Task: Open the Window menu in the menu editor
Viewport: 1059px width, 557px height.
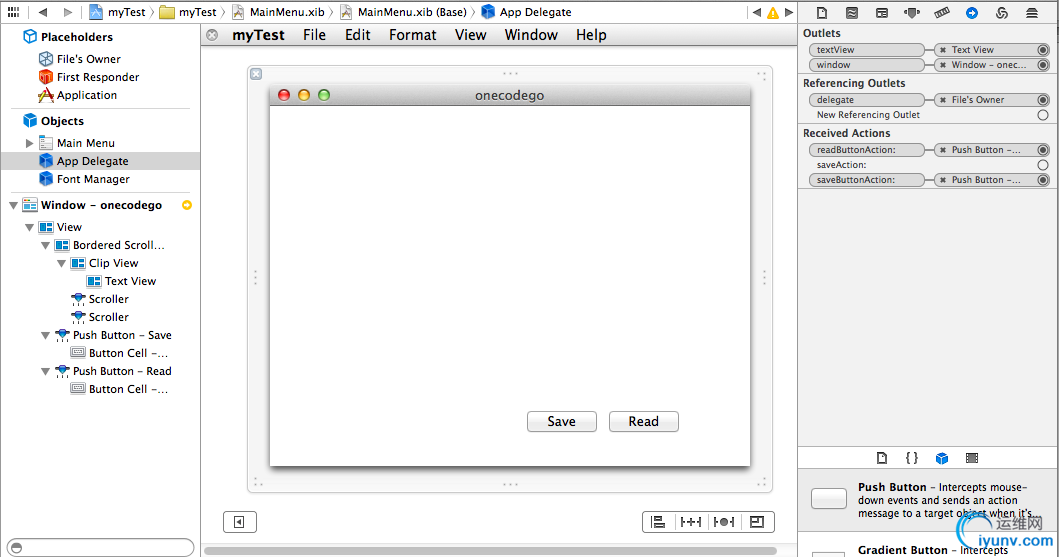Action: point(532,35)
